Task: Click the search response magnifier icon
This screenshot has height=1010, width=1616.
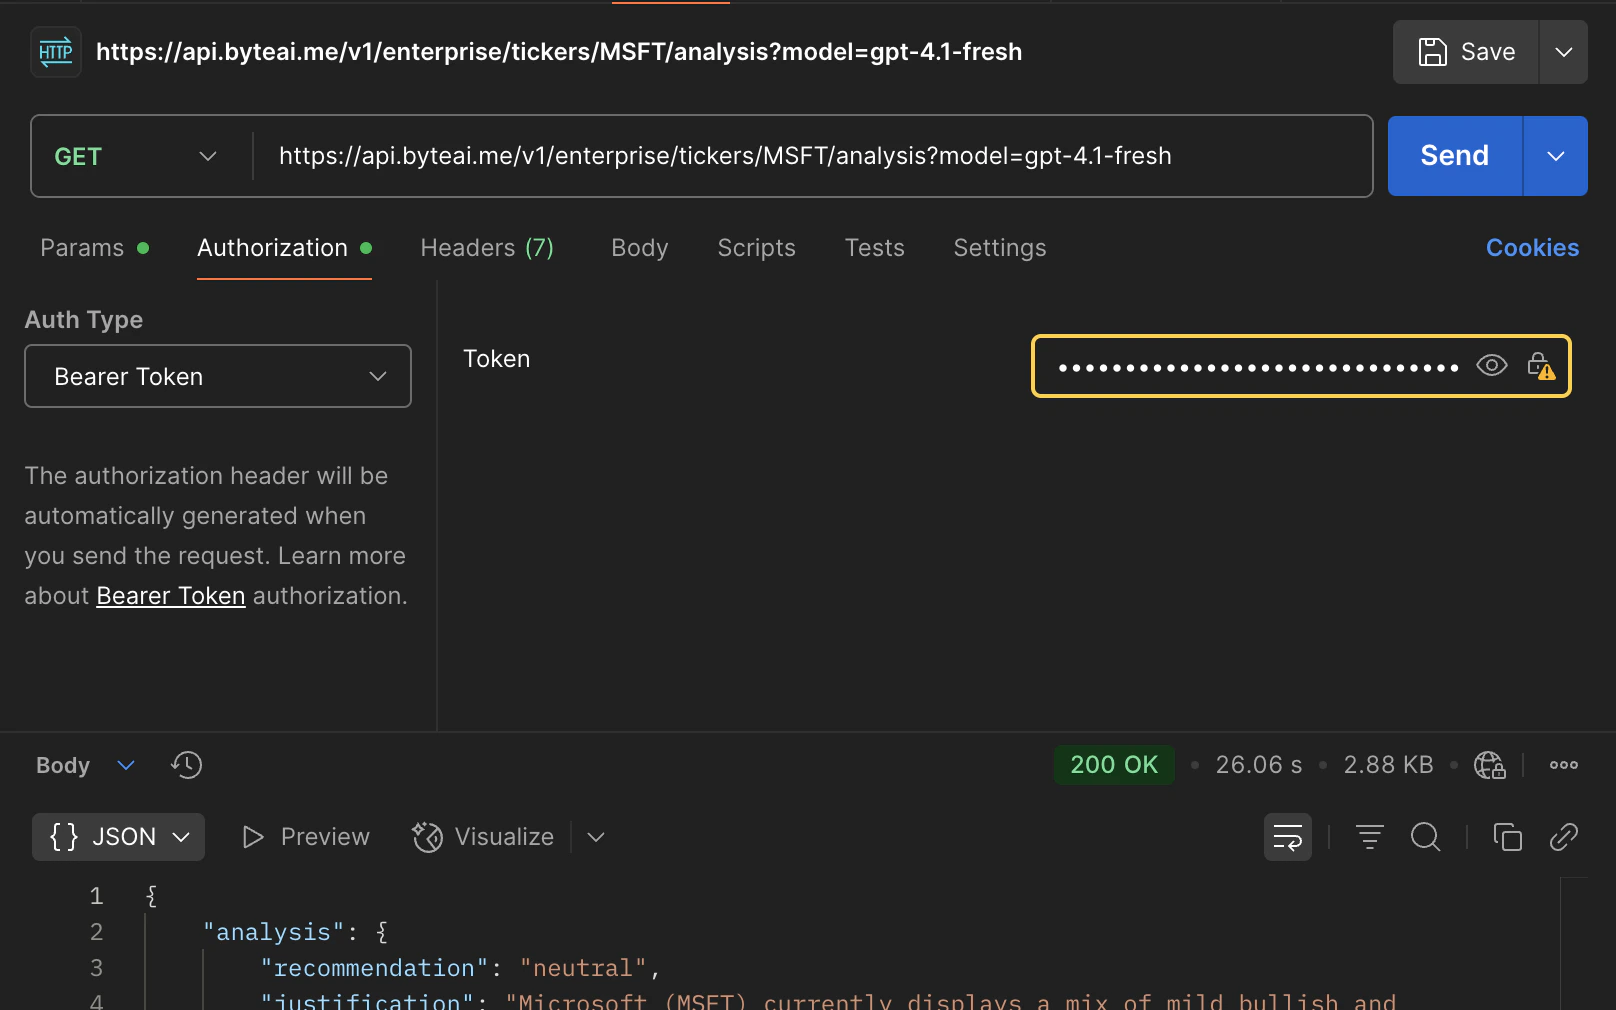Action: tap(1426, 837)
